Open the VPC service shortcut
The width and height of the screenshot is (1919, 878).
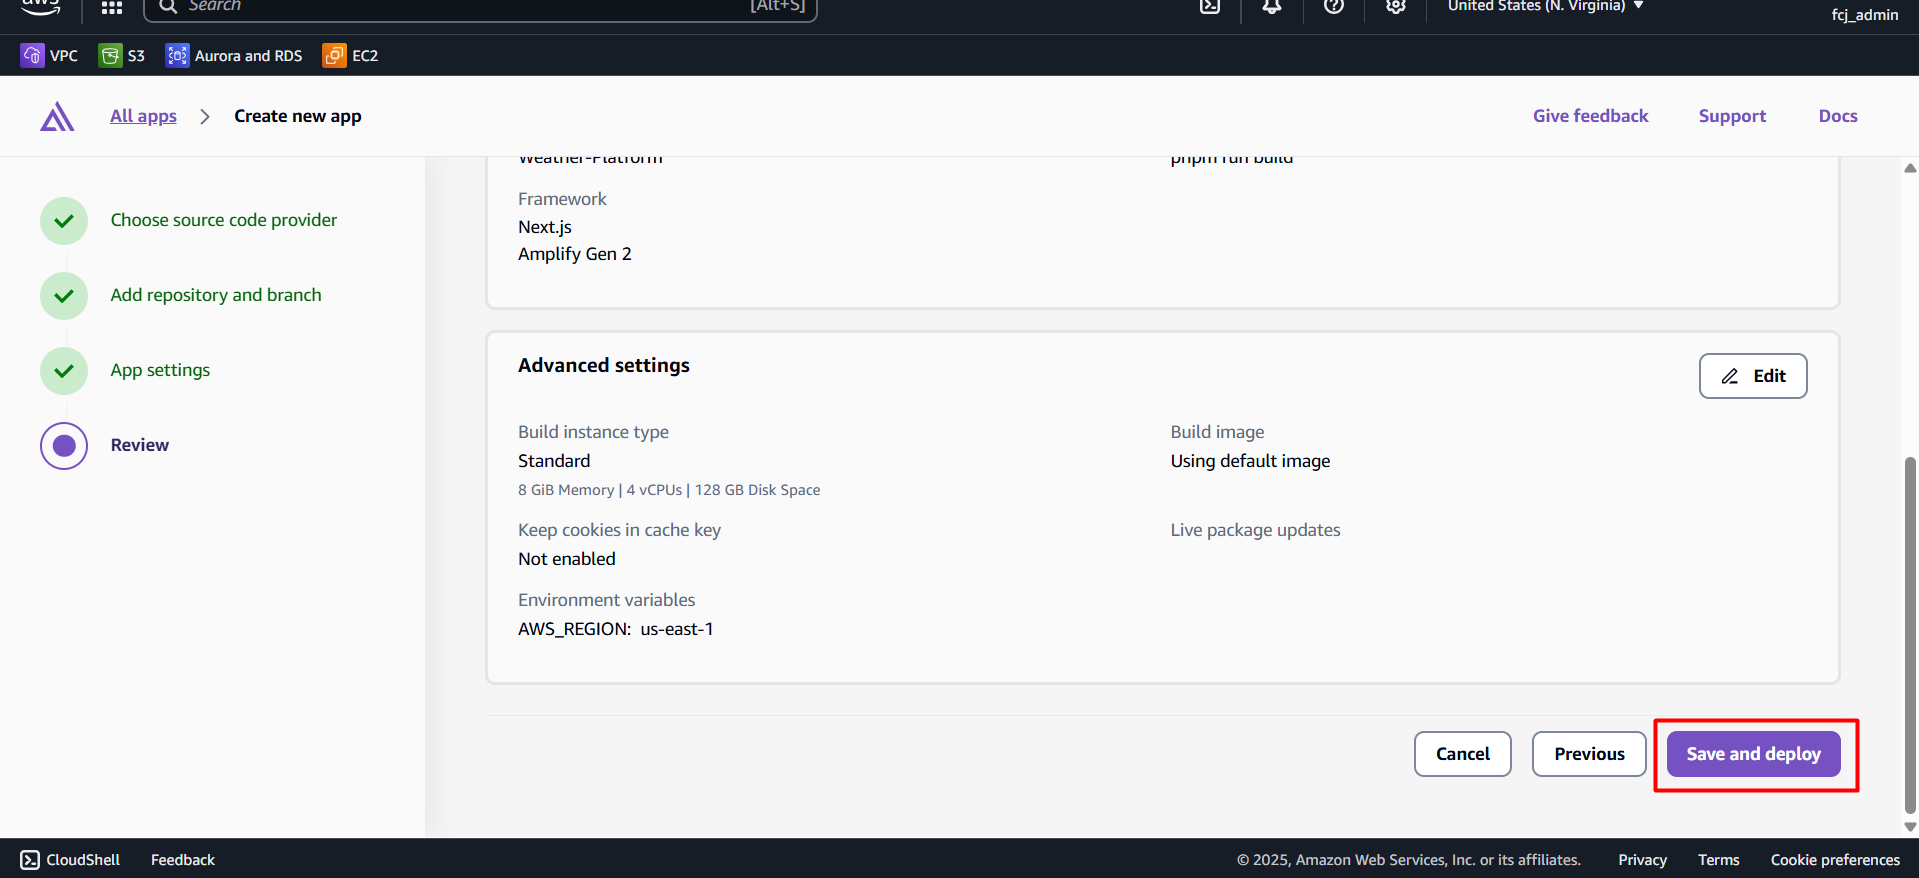coord(49,56)
